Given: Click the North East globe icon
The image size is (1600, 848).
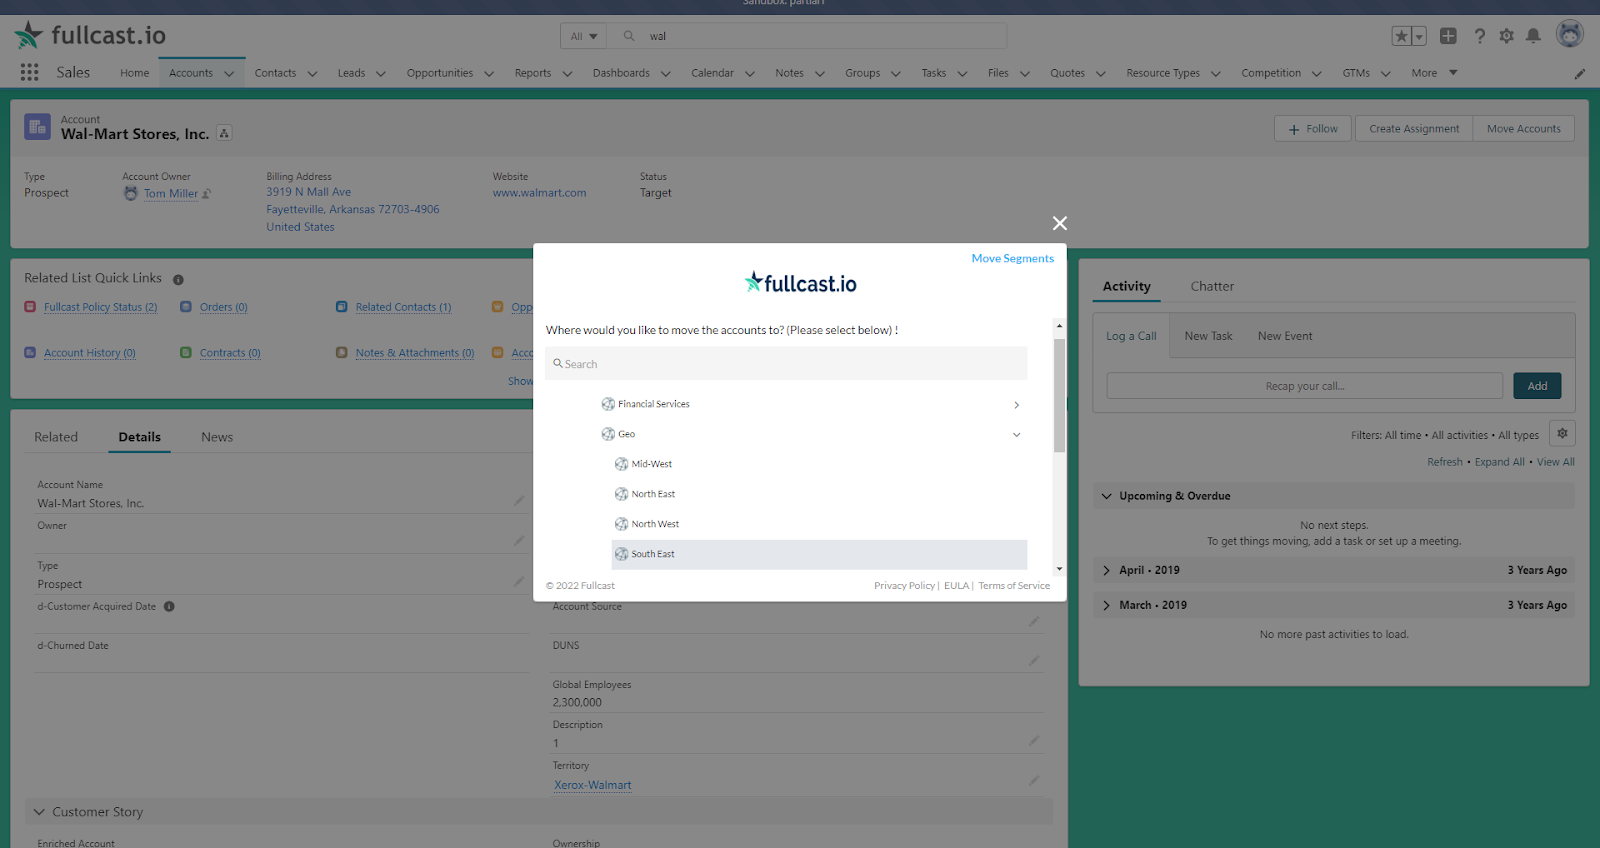Looking at the screenshot, I should tap(621, 494).
